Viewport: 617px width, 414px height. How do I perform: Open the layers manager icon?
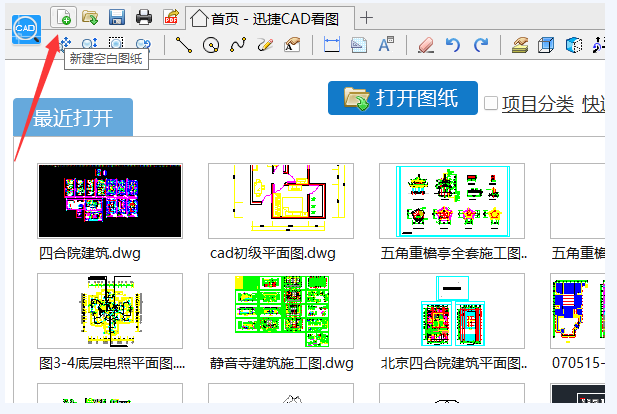[x=520, y=45]
